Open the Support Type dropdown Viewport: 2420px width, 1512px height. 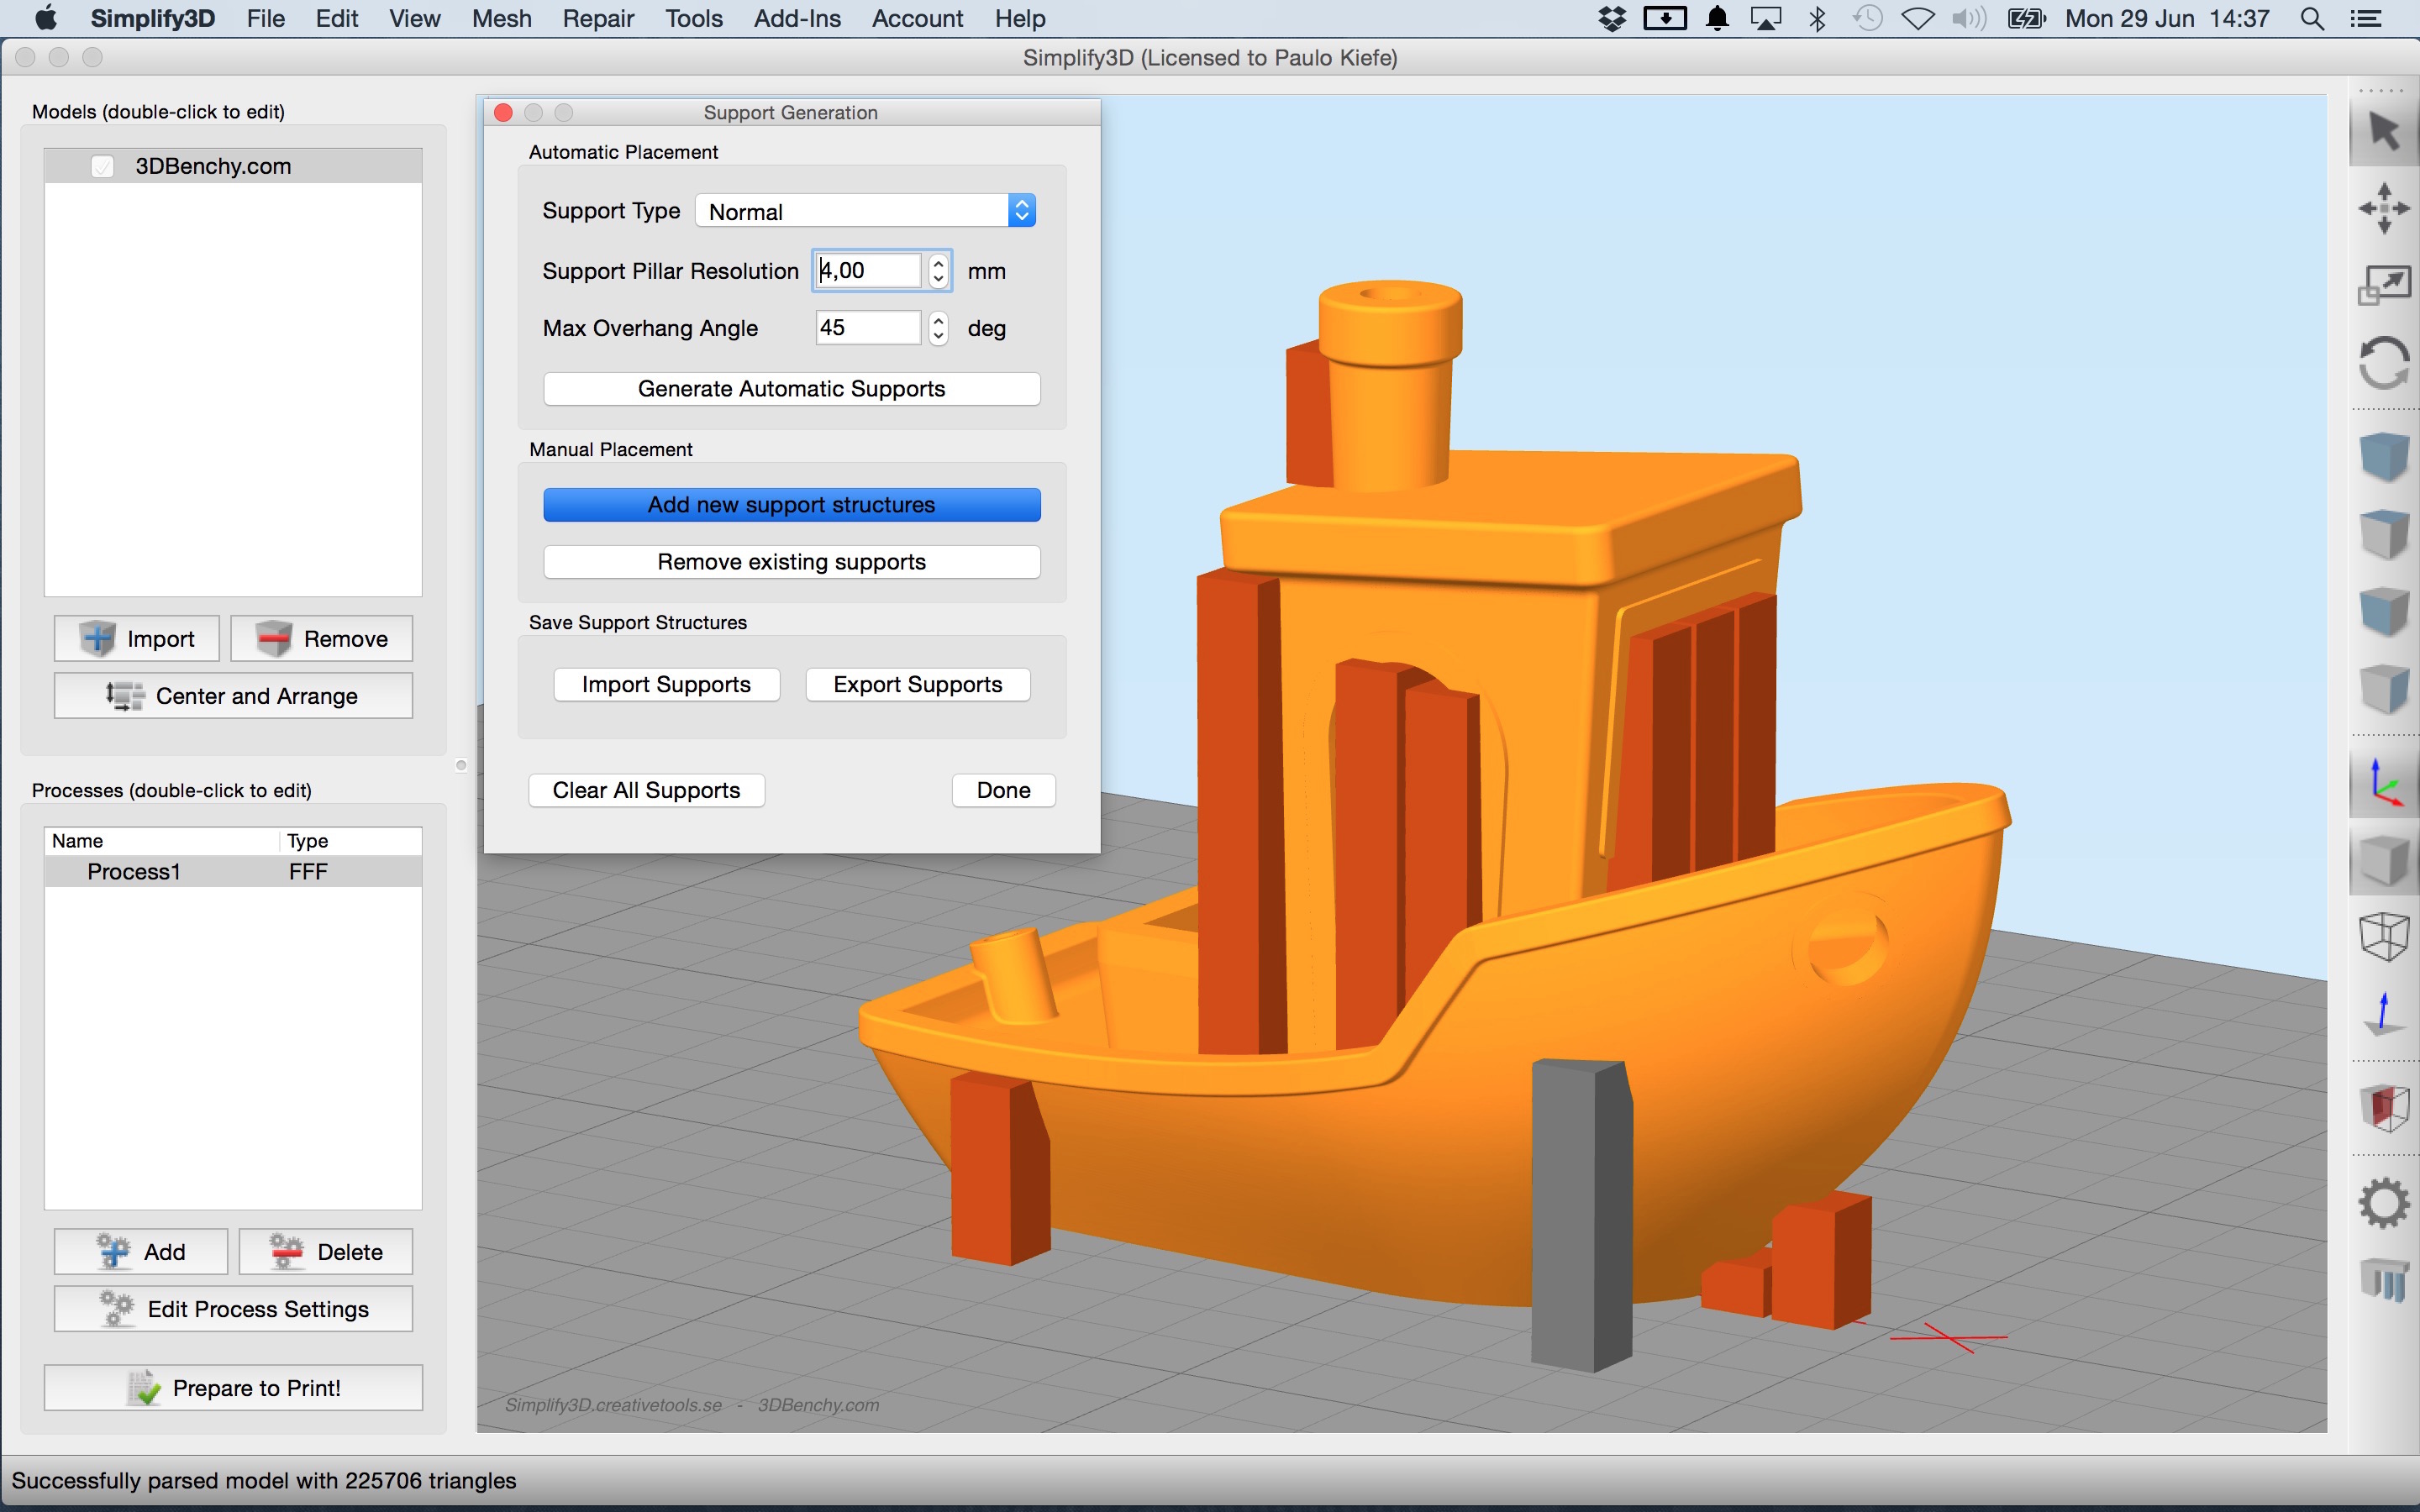click(x=865, y=211)
